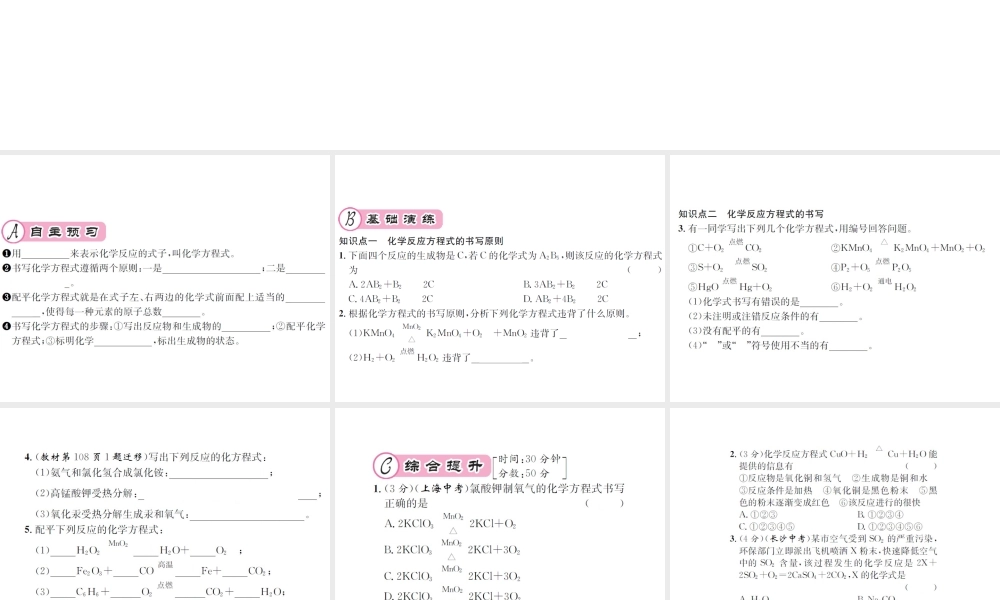Click the circled C badge beside 综合提升

click(x=385, y=465)
